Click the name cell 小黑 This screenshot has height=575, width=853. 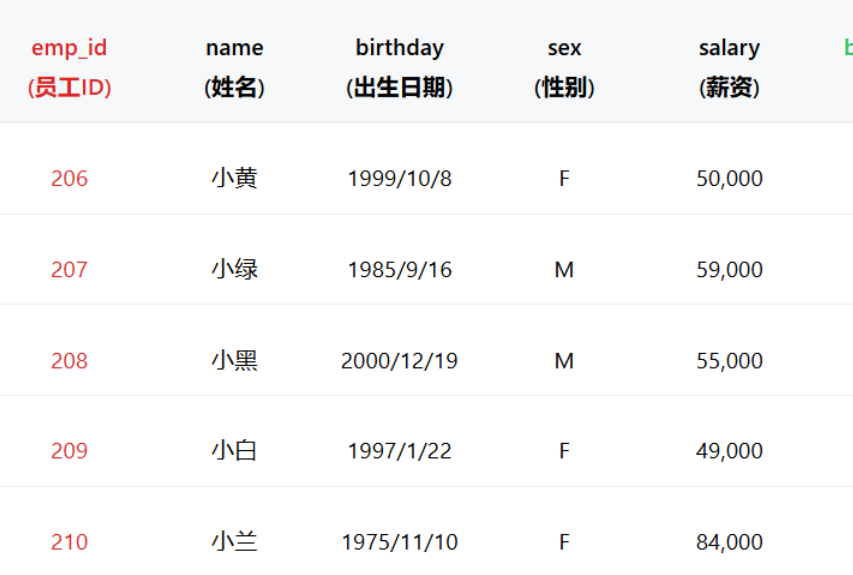pyautogui.click(x=234, y=360)
